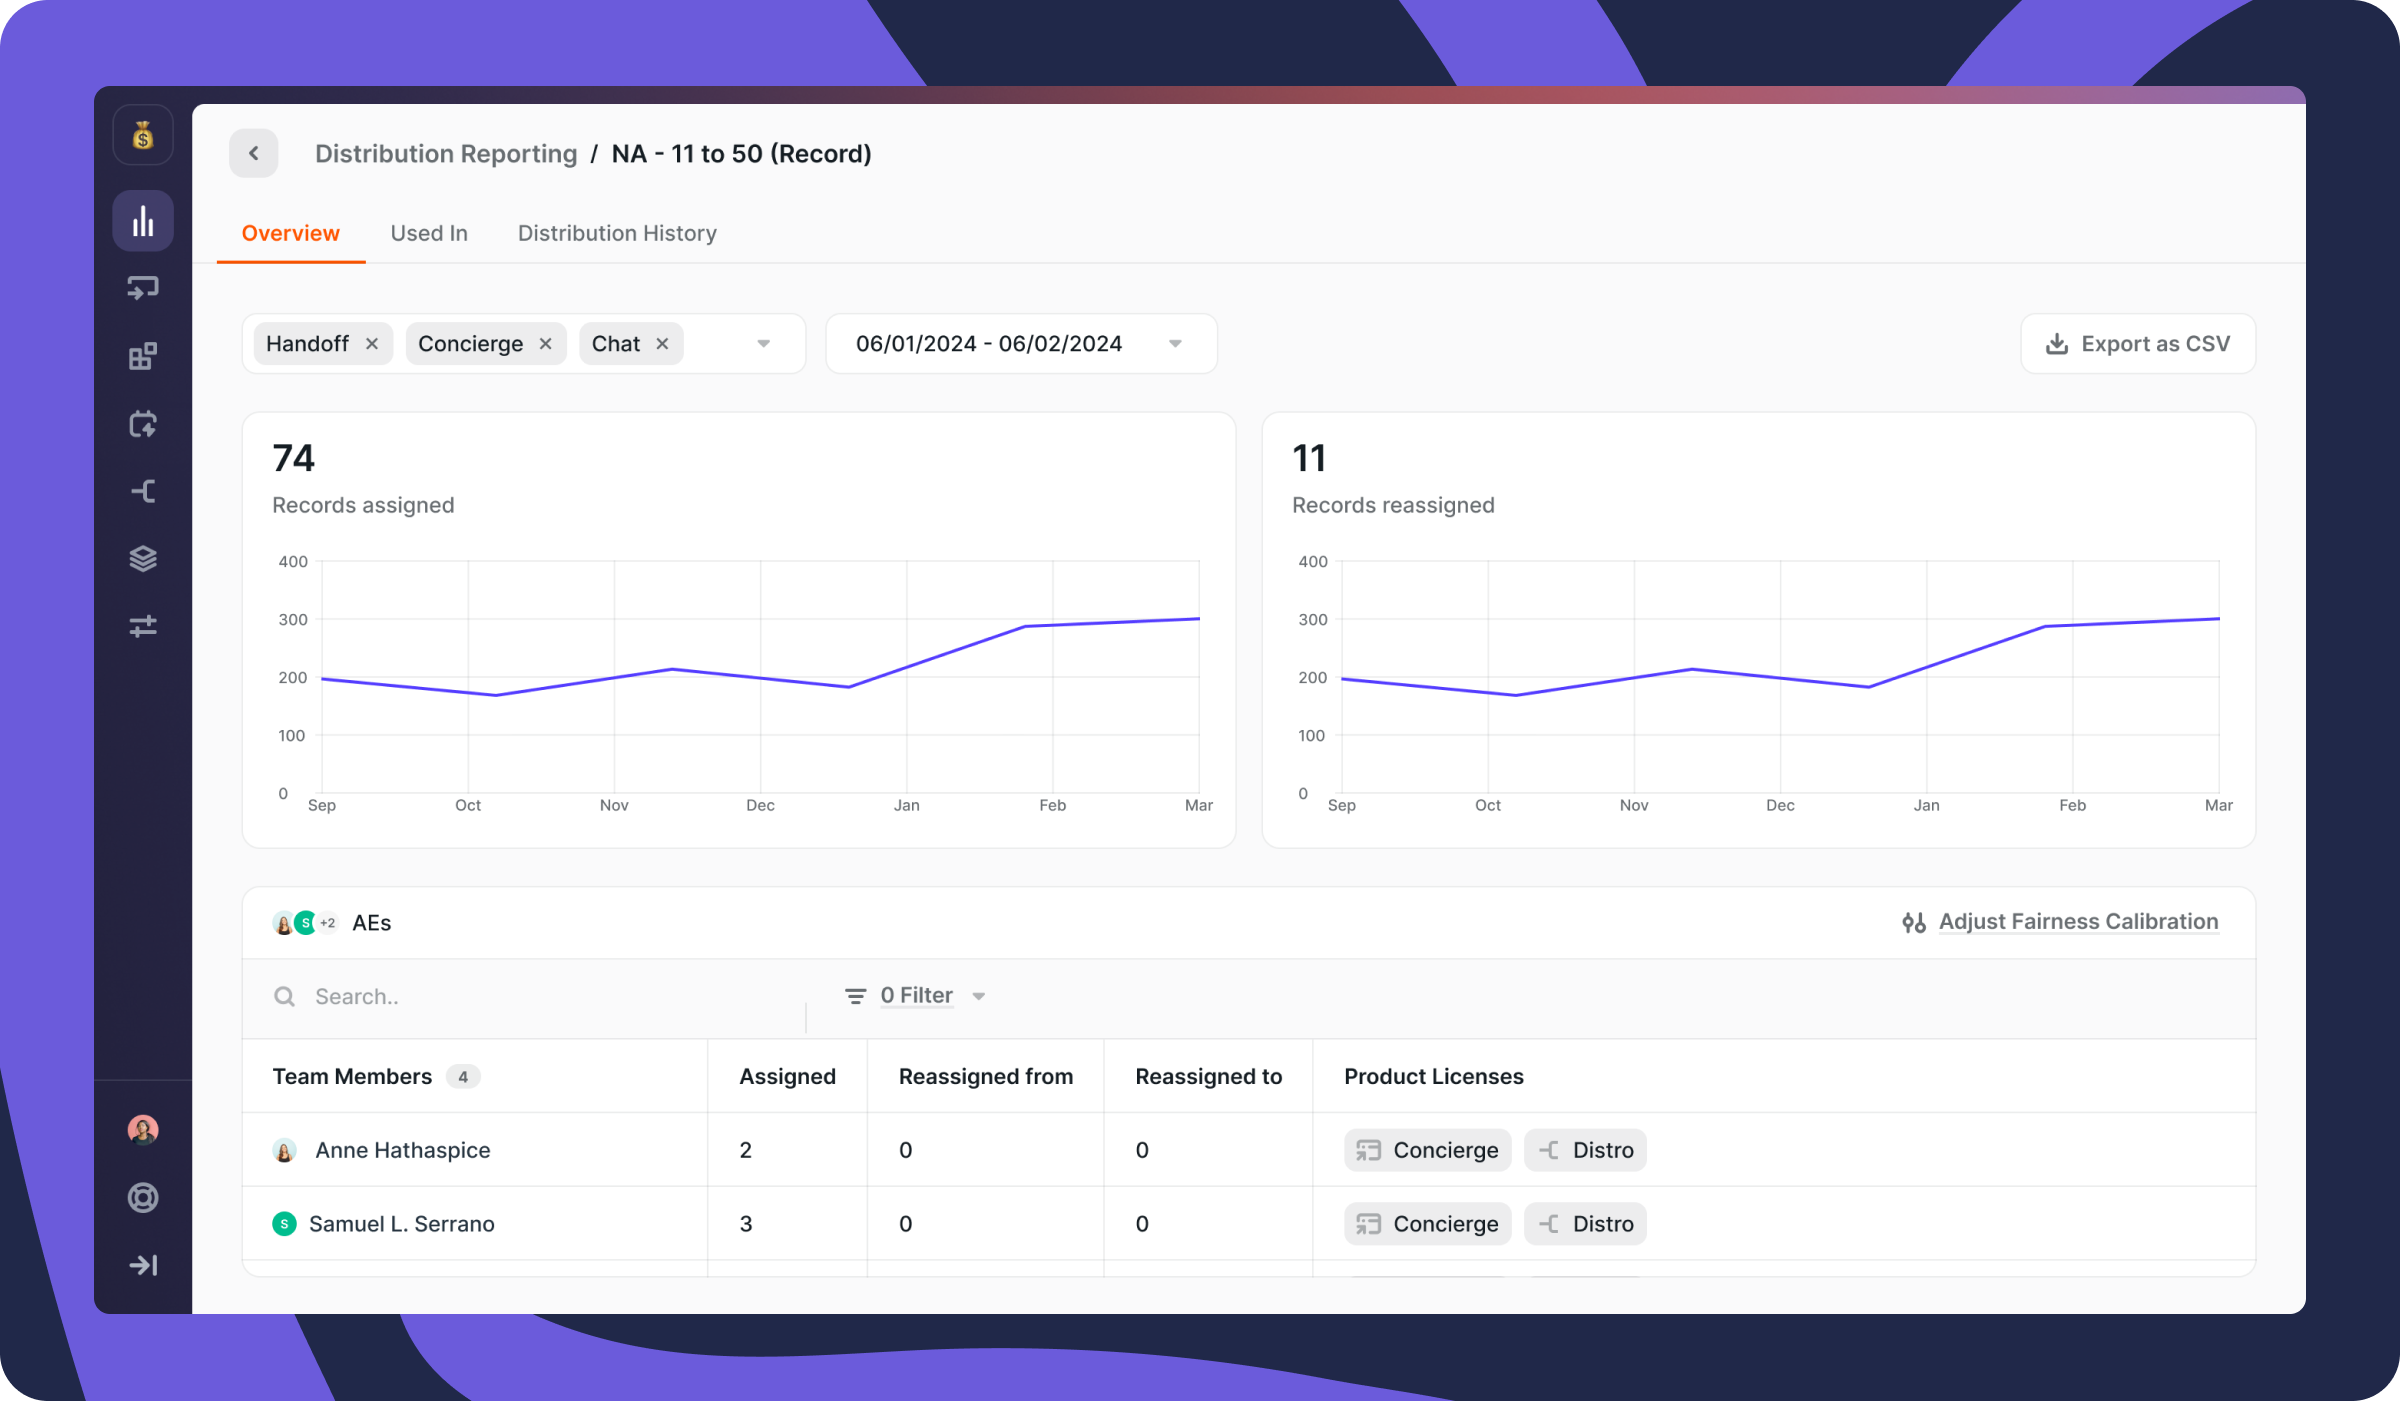Click the AEs avatar group

[306, 923]
